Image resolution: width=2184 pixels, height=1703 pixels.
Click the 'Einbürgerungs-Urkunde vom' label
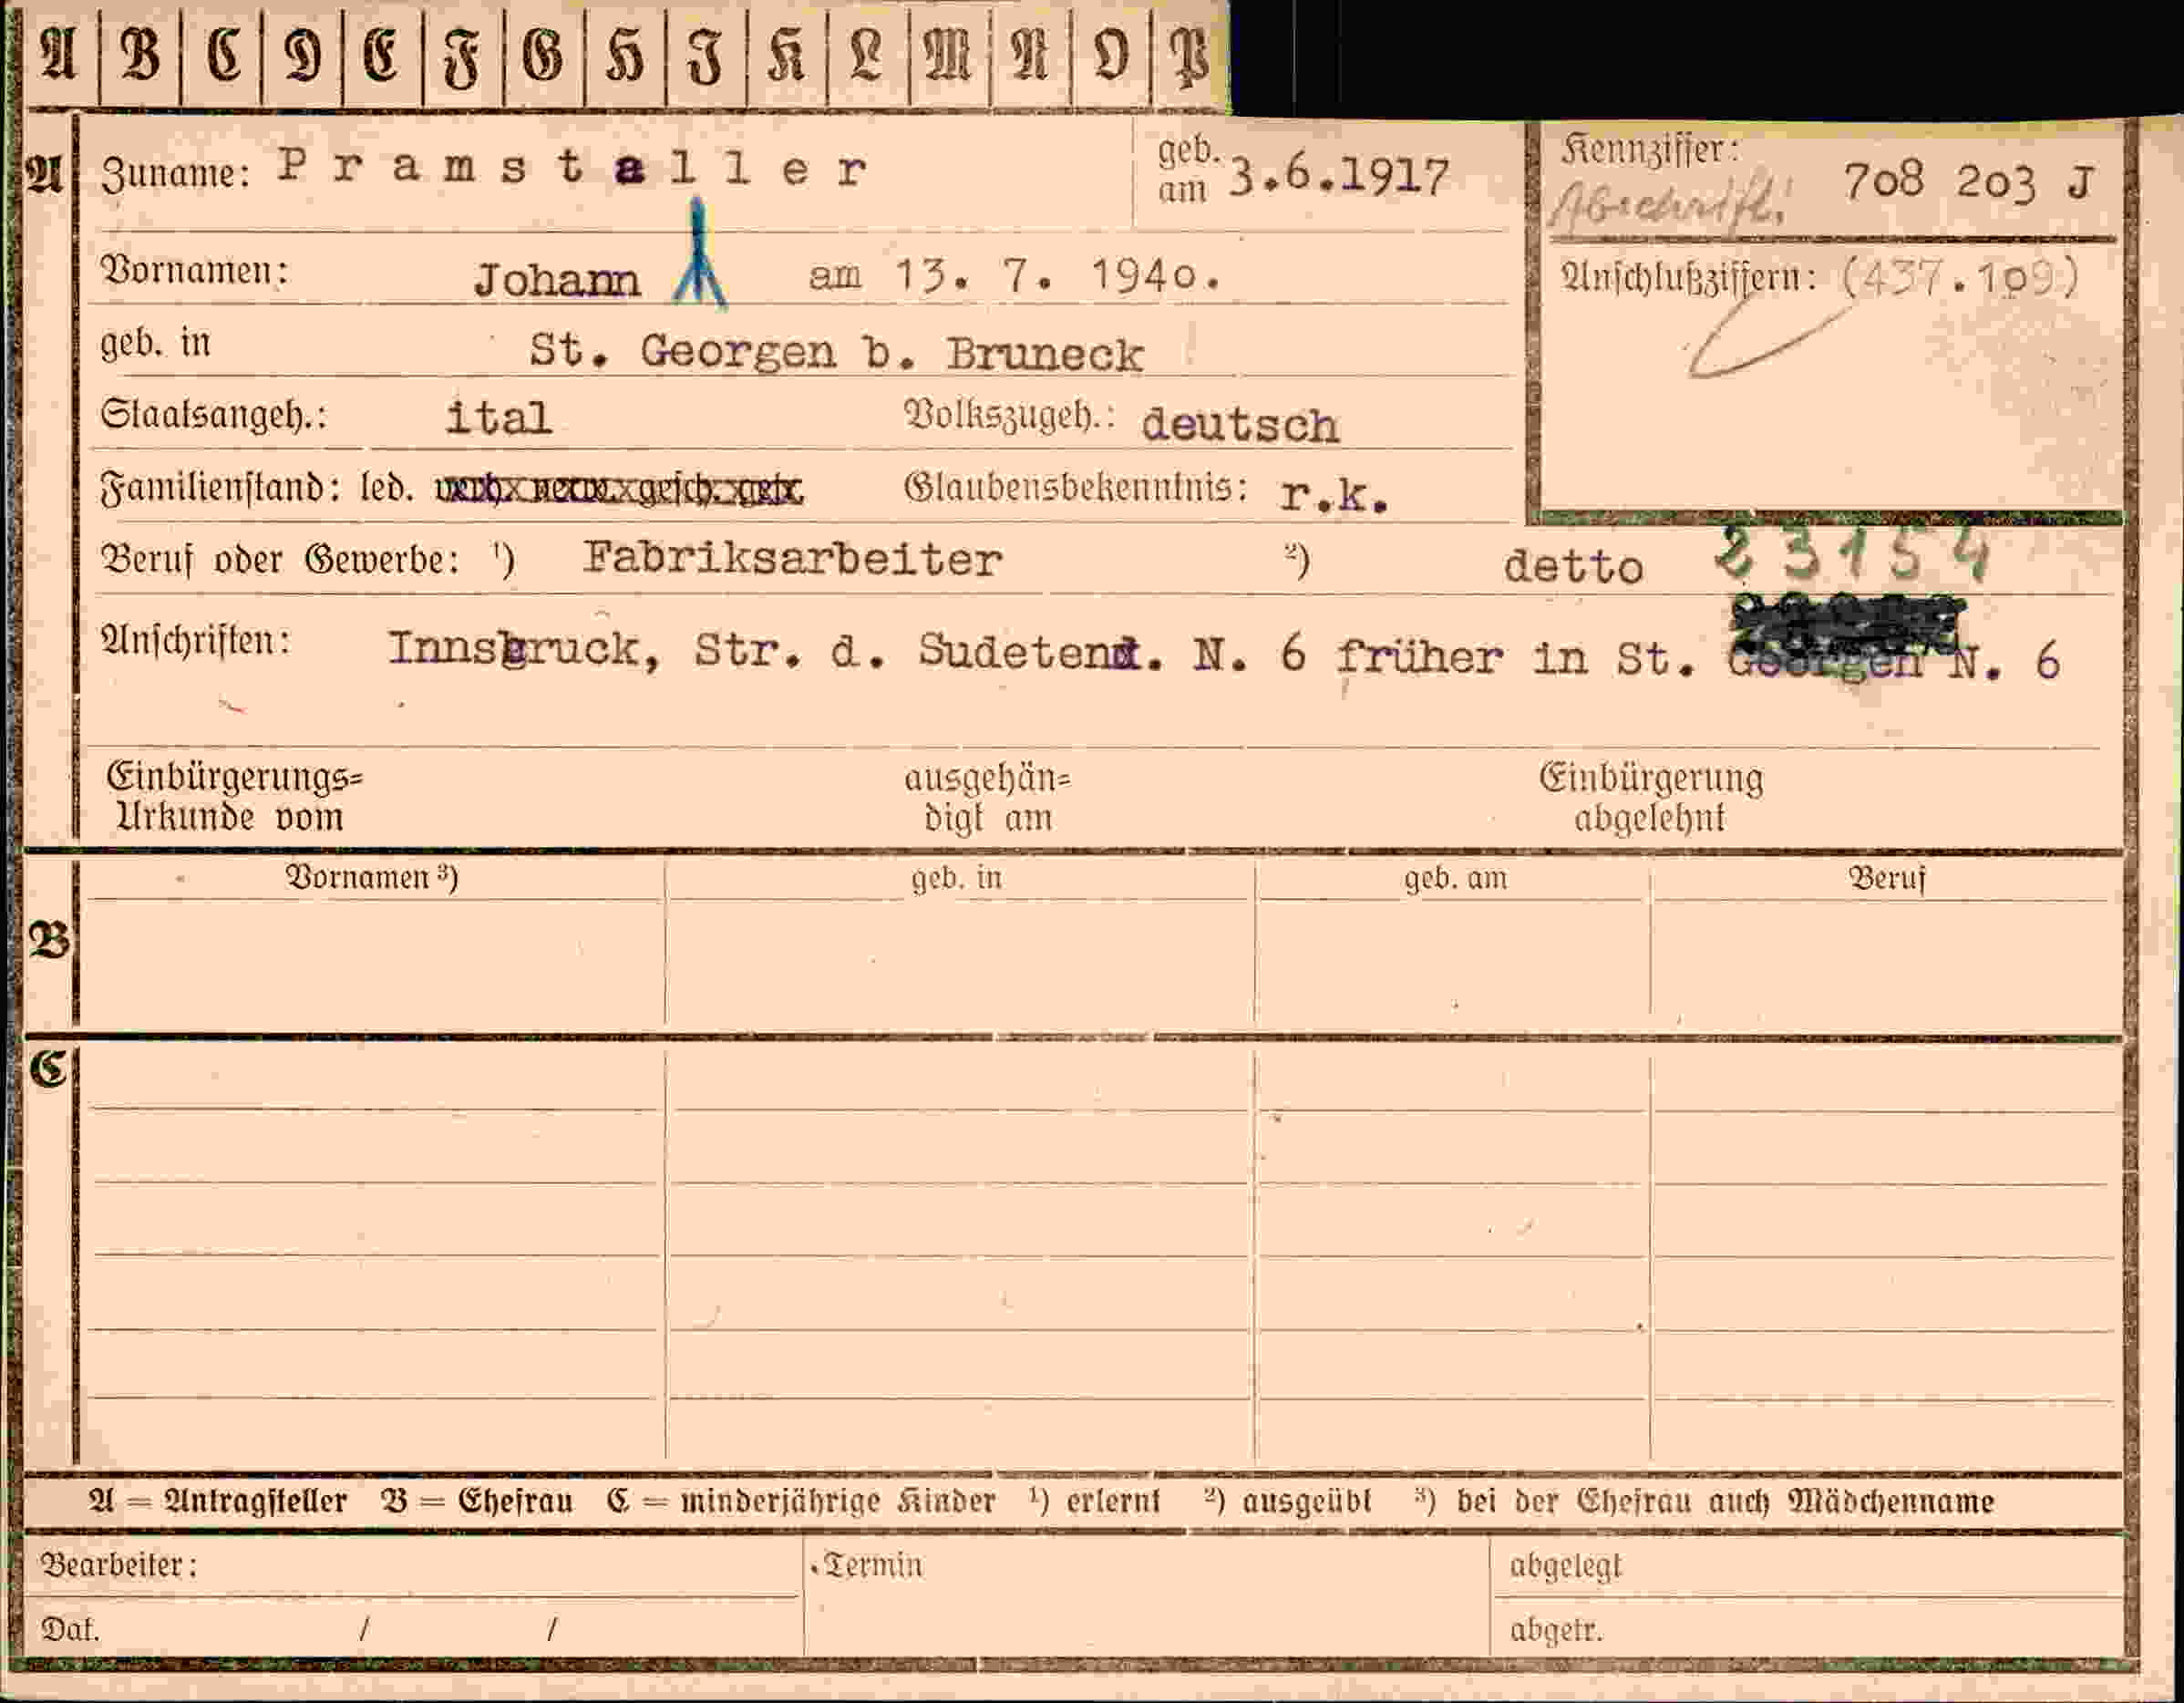pos(235,797)
